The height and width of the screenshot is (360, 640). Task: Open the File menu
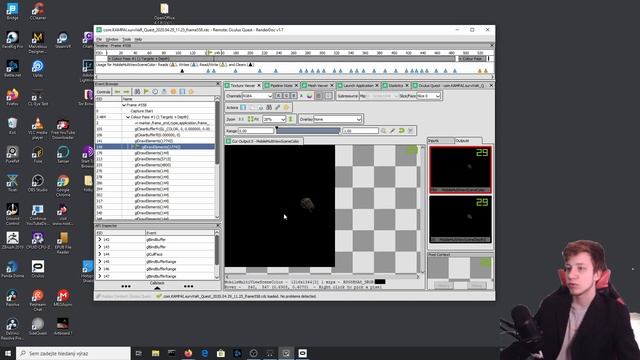click(x=99, y=40)
